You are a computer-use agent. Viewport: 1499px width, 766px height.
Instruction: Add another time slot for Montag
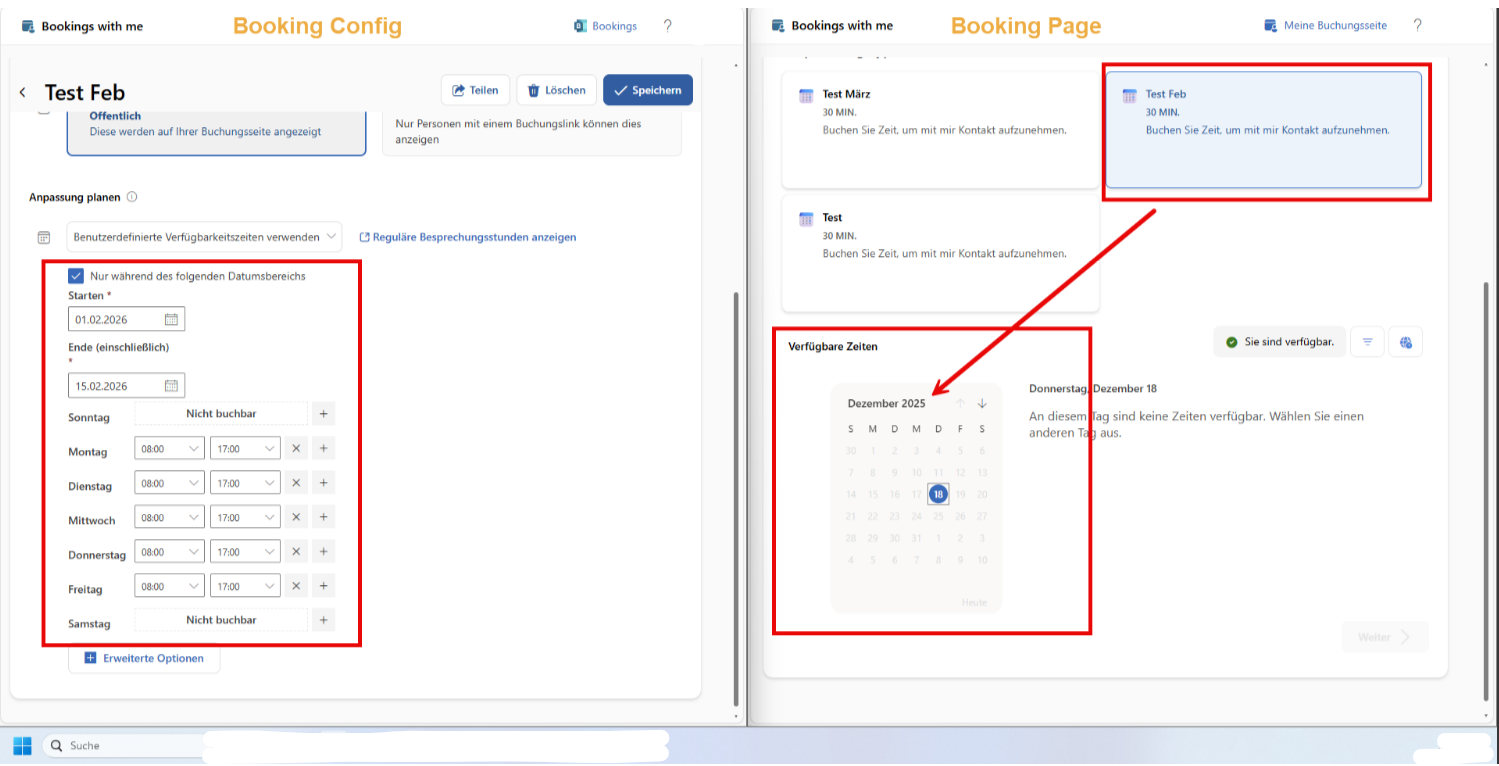pyautogui.click(x=323, y=449)
